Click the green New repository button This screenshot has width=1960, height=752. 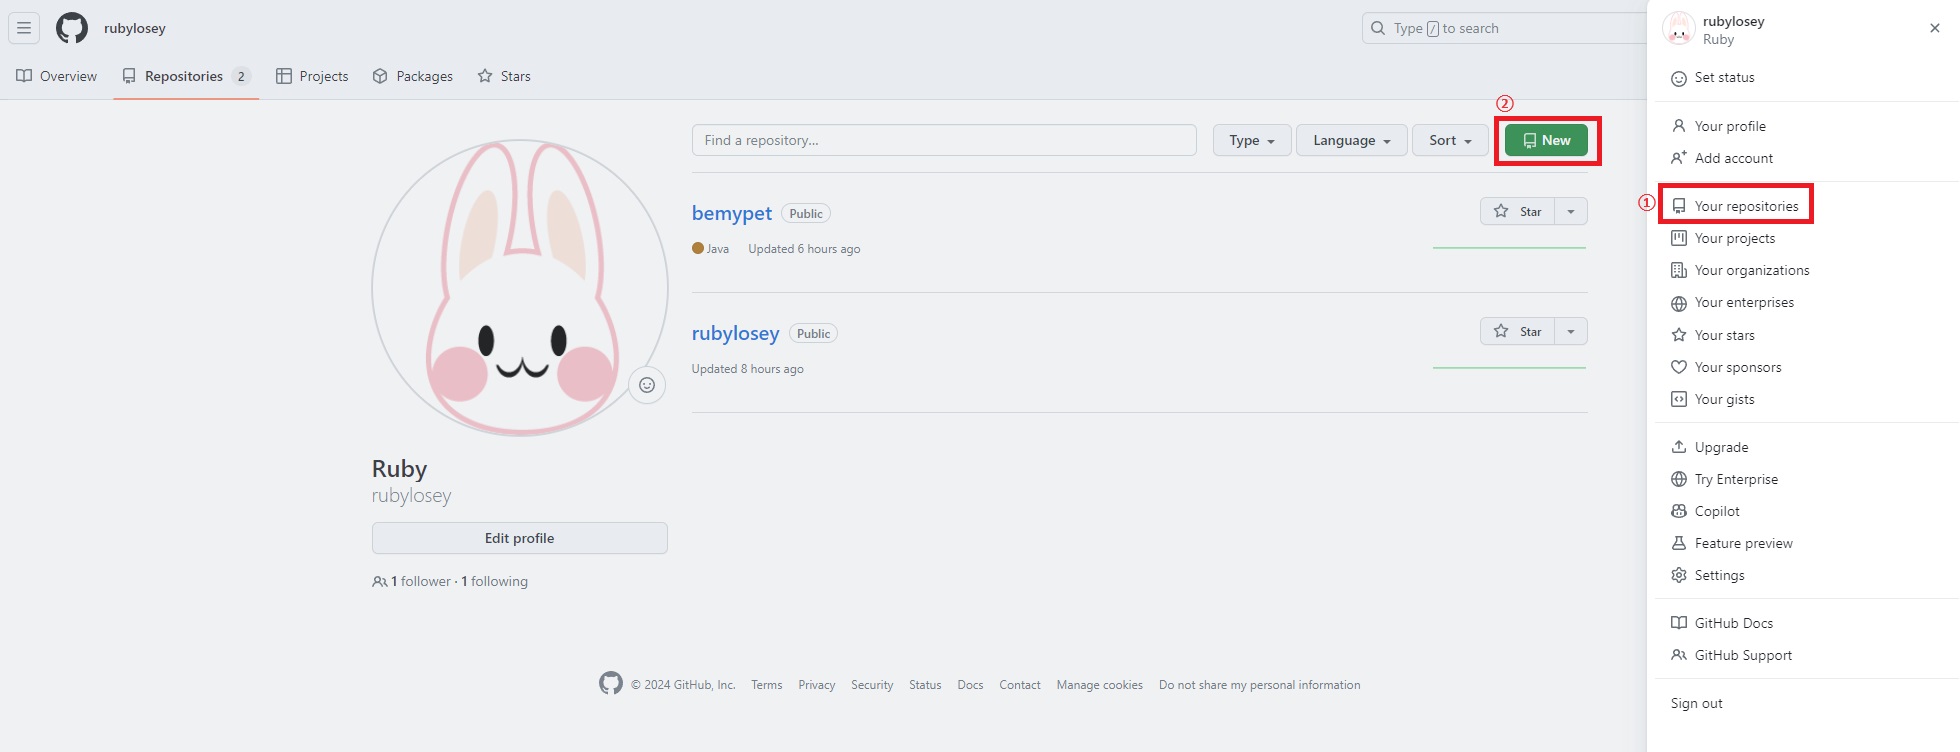click(1546, 140)
